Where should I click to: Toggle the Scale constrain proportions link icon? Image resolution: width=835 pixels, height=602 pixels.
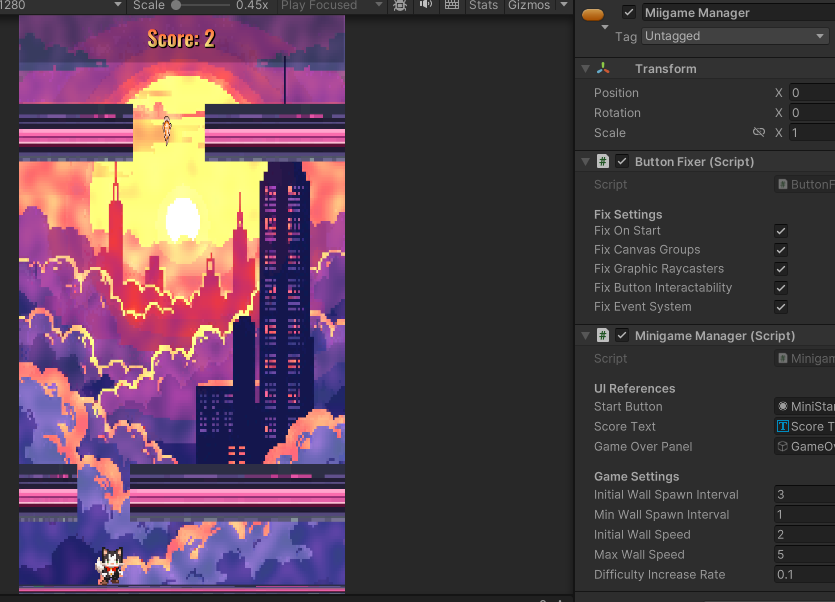coord(759,132)
